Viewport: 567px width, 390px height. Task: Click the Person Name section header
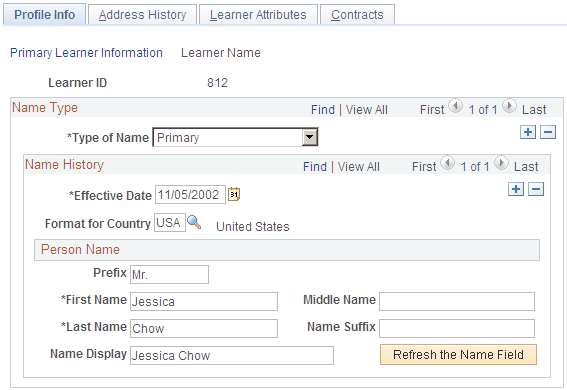pos(287,250)
